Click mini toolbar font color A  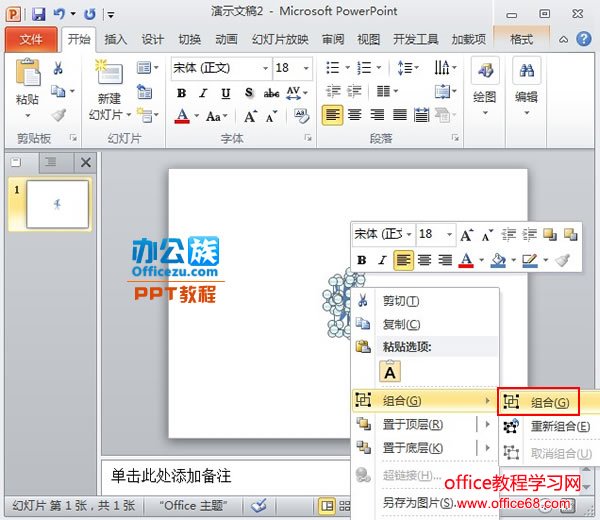click(466, 261)
